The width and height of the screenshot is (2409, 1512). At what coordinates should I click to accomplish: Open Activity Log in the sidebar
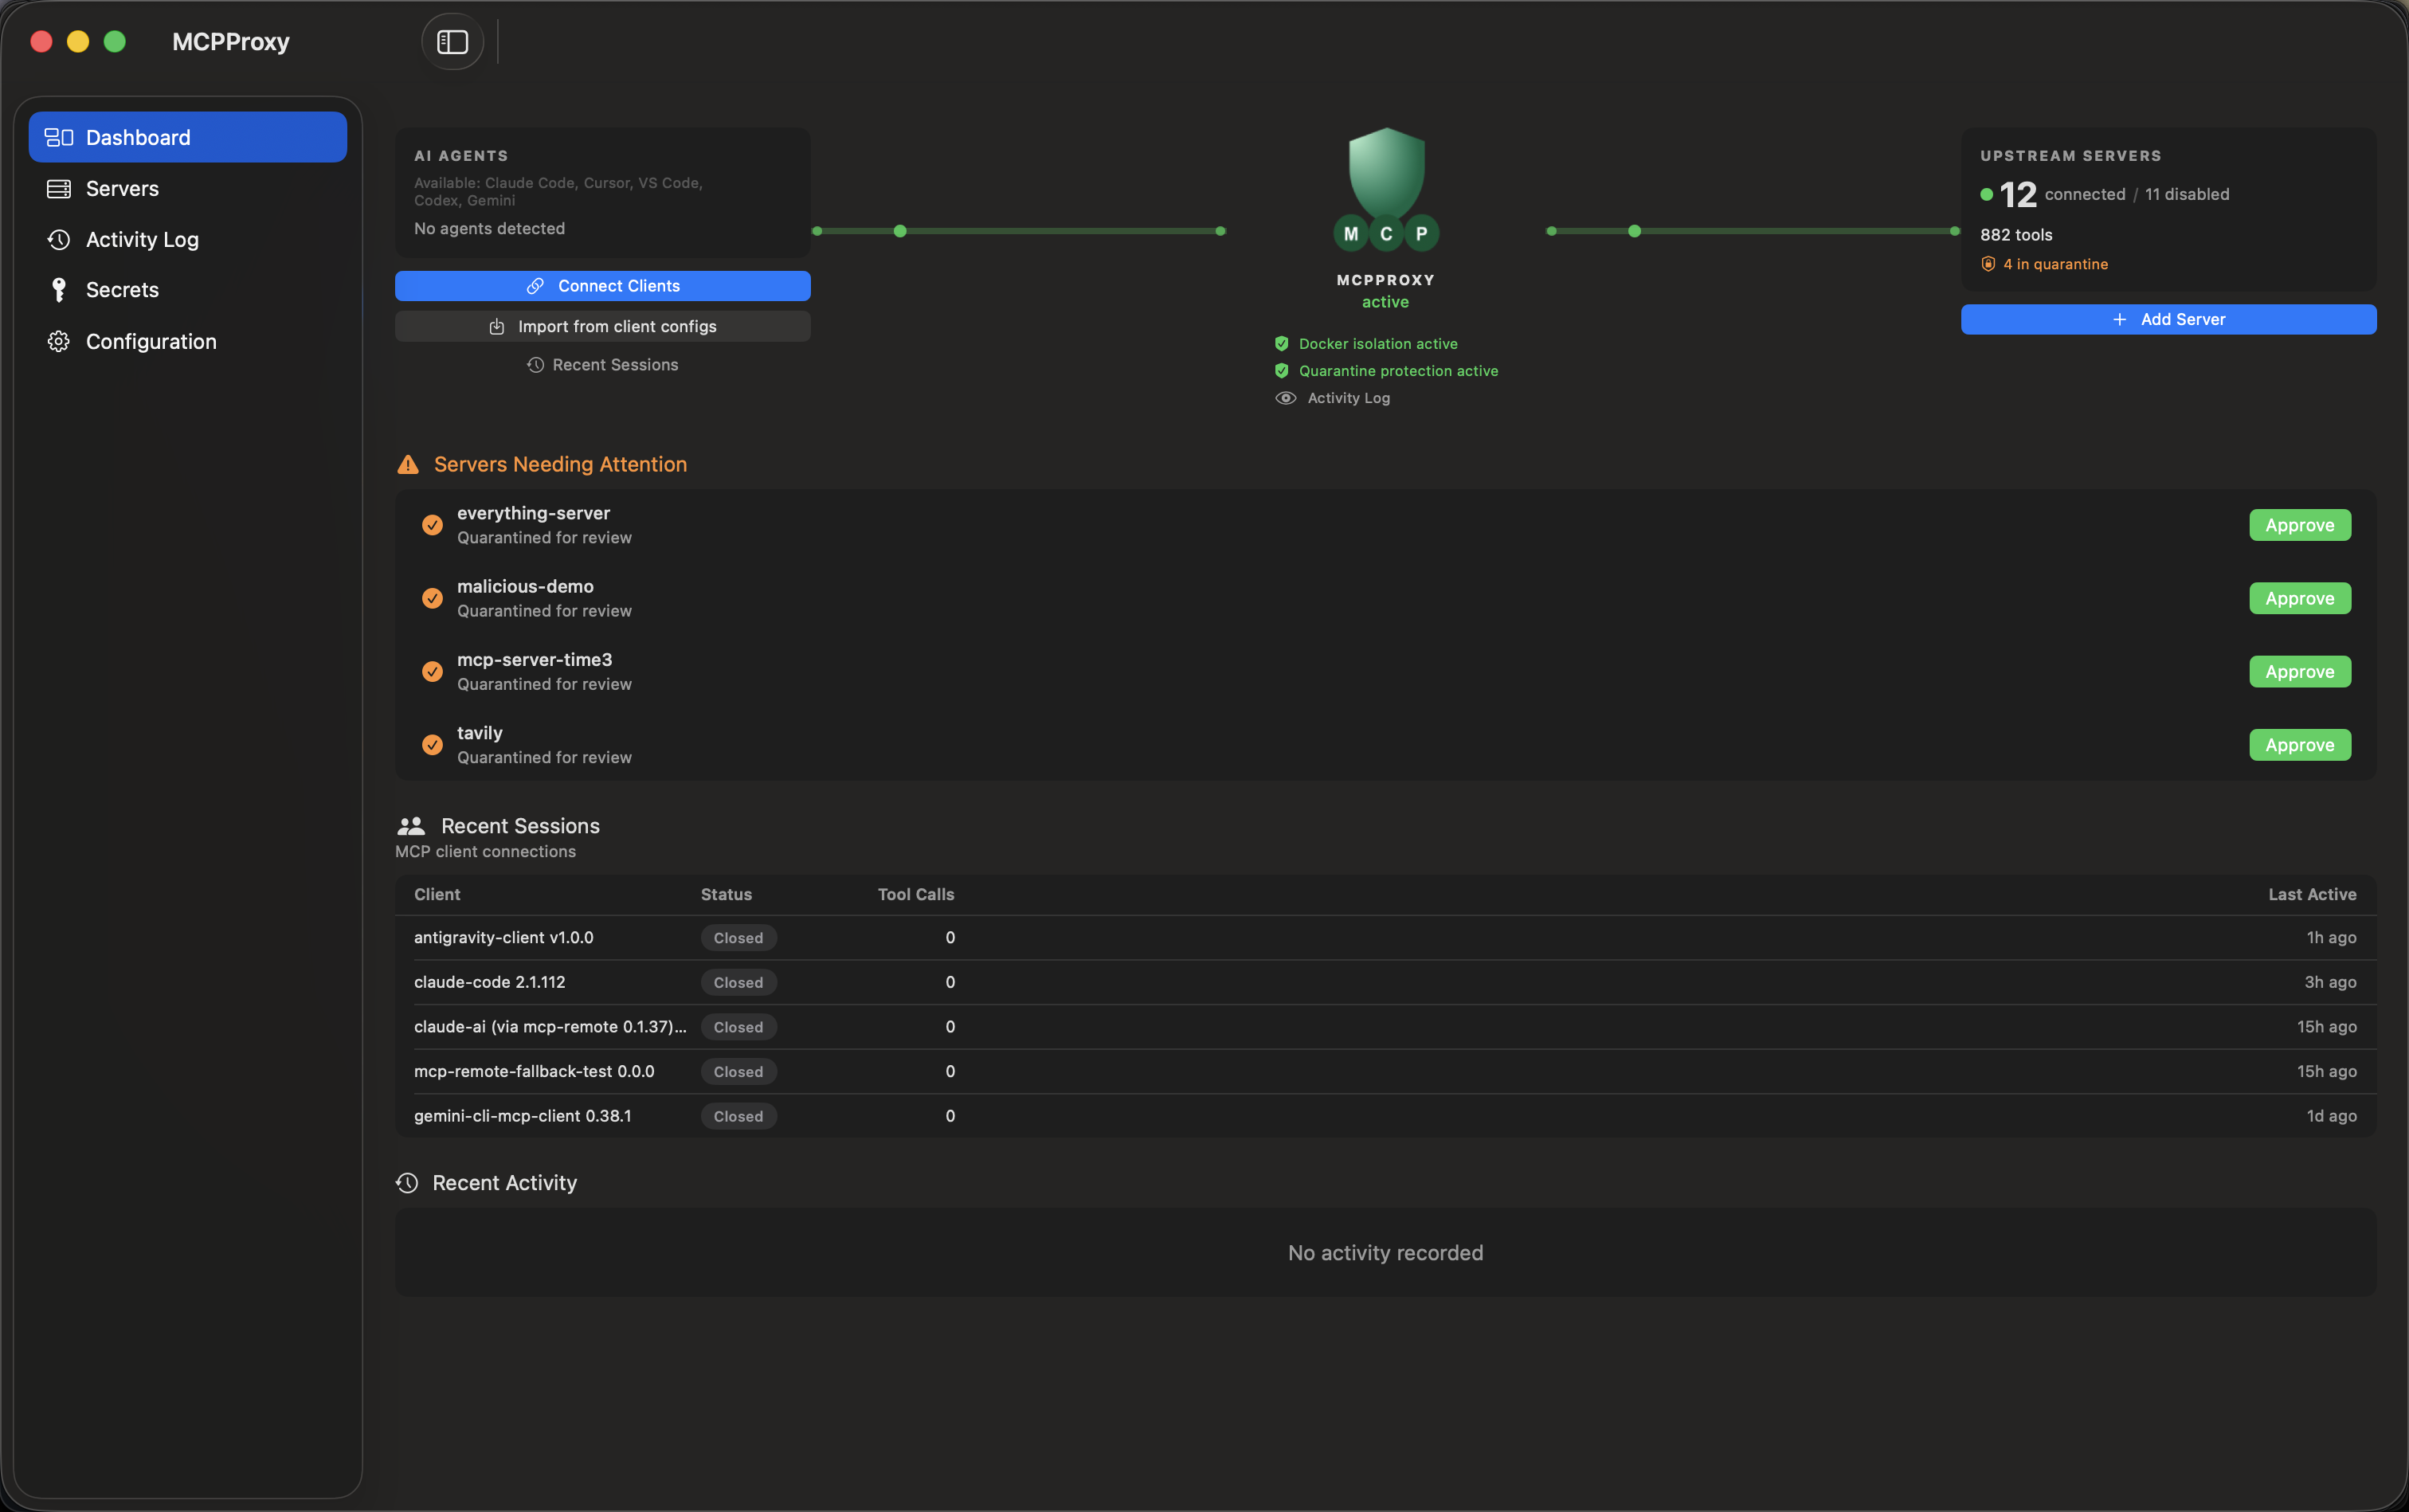(x=188, y=239)
